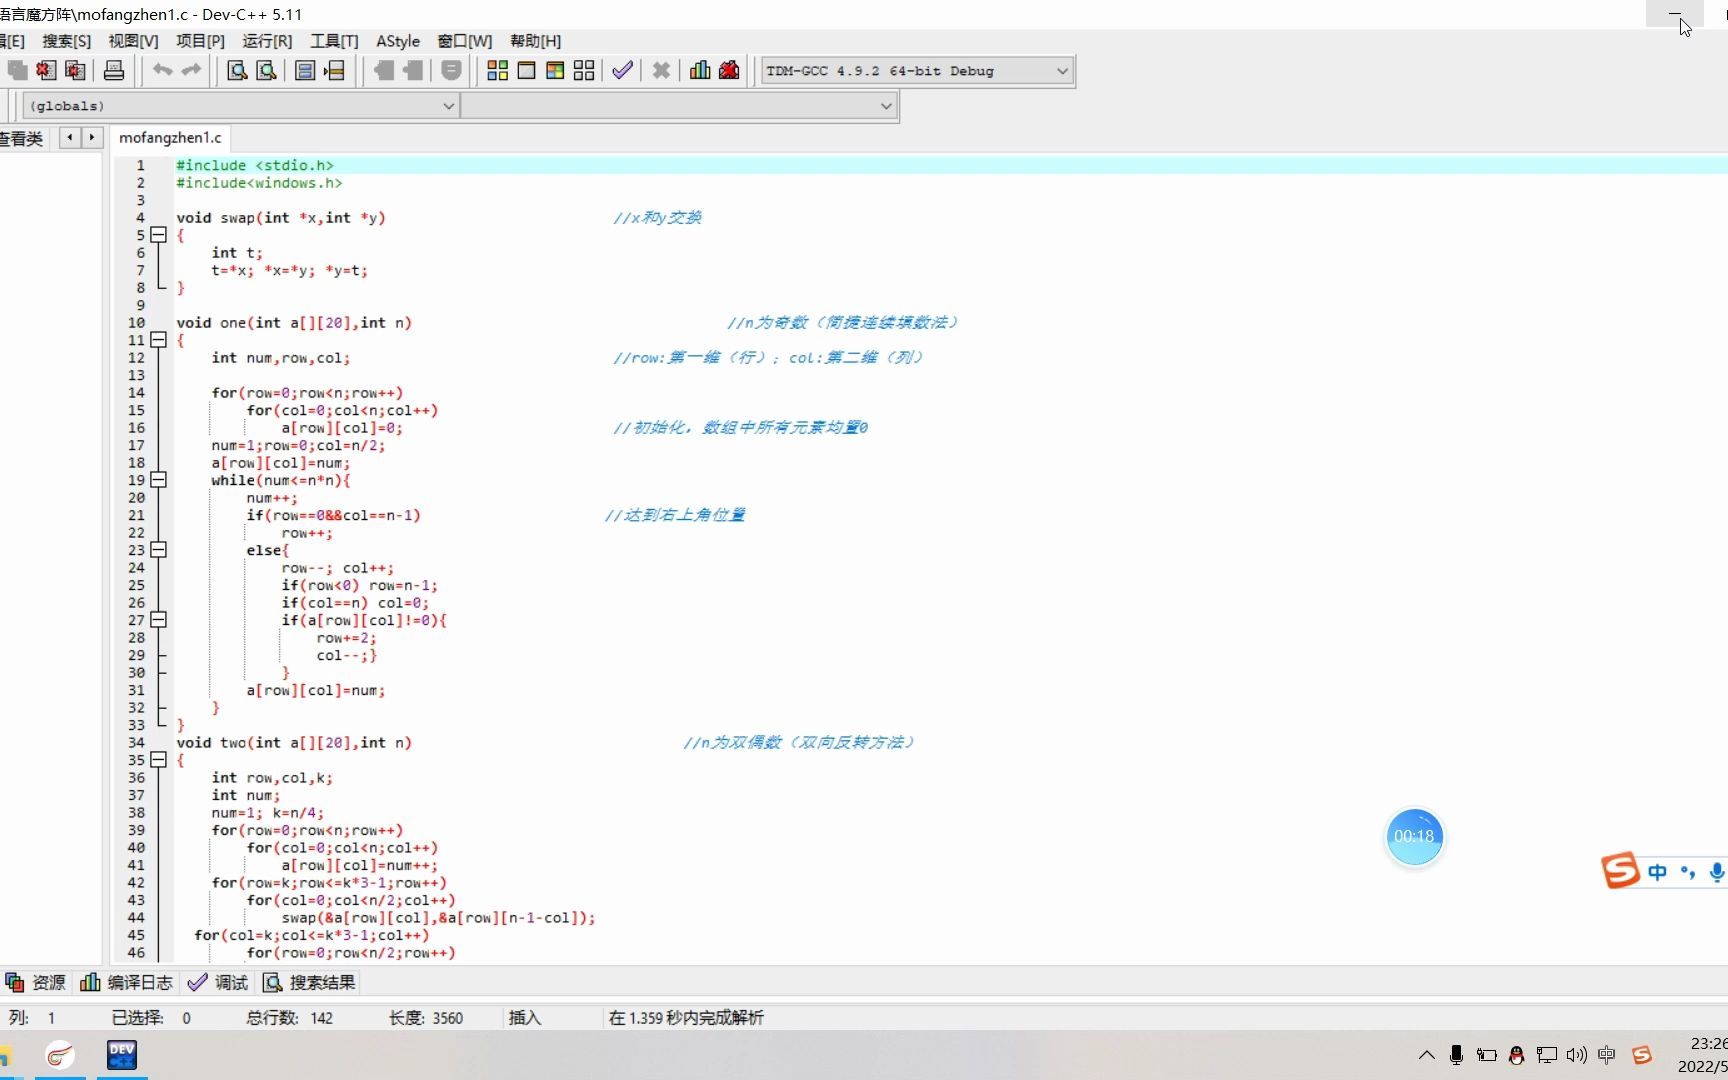Click the jump-back bookmark icon
The height and width of the screenshot is (1080, 1728).
point(383,70)
